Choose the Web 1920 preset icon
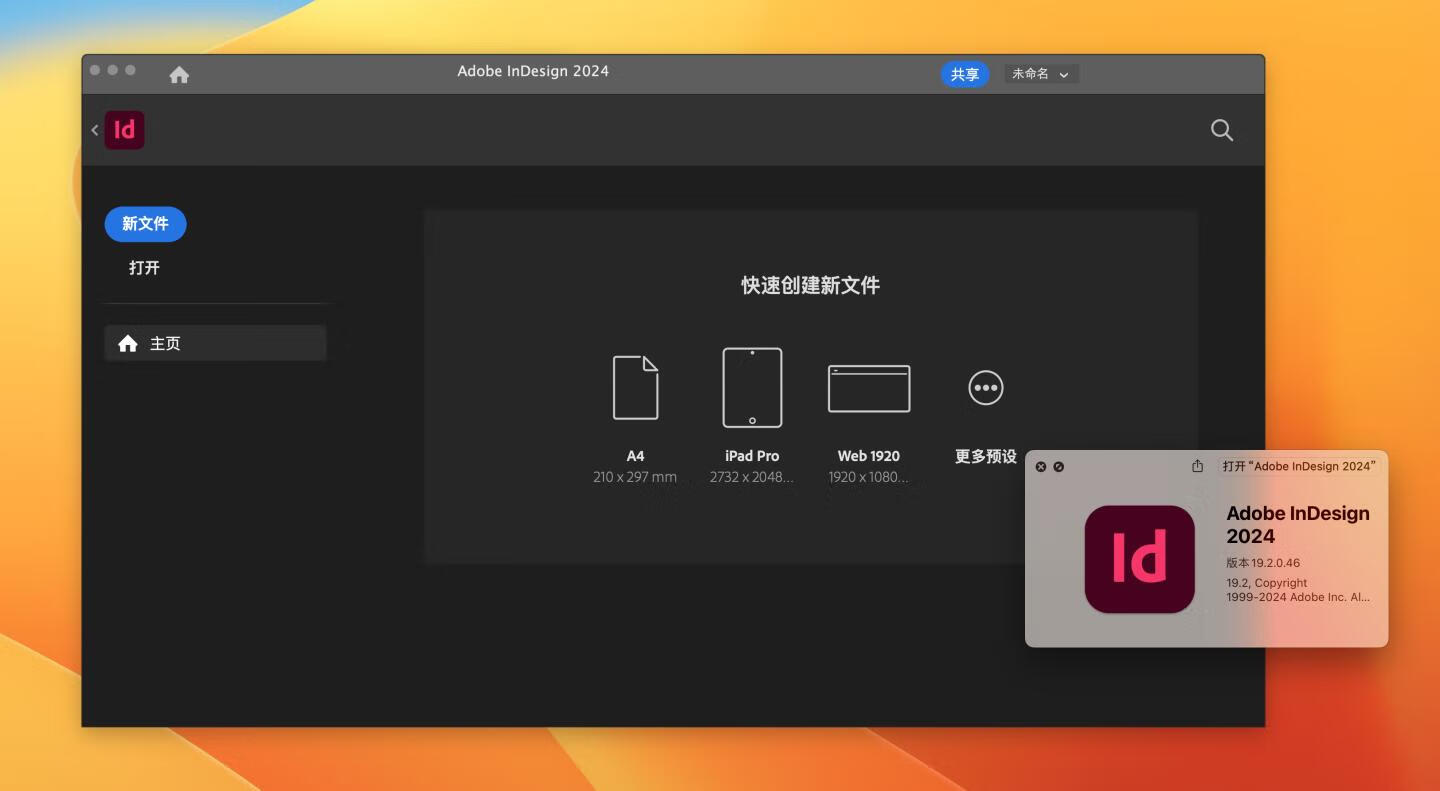This screenshot has height=791, width=1440. (x=869, y=388)
